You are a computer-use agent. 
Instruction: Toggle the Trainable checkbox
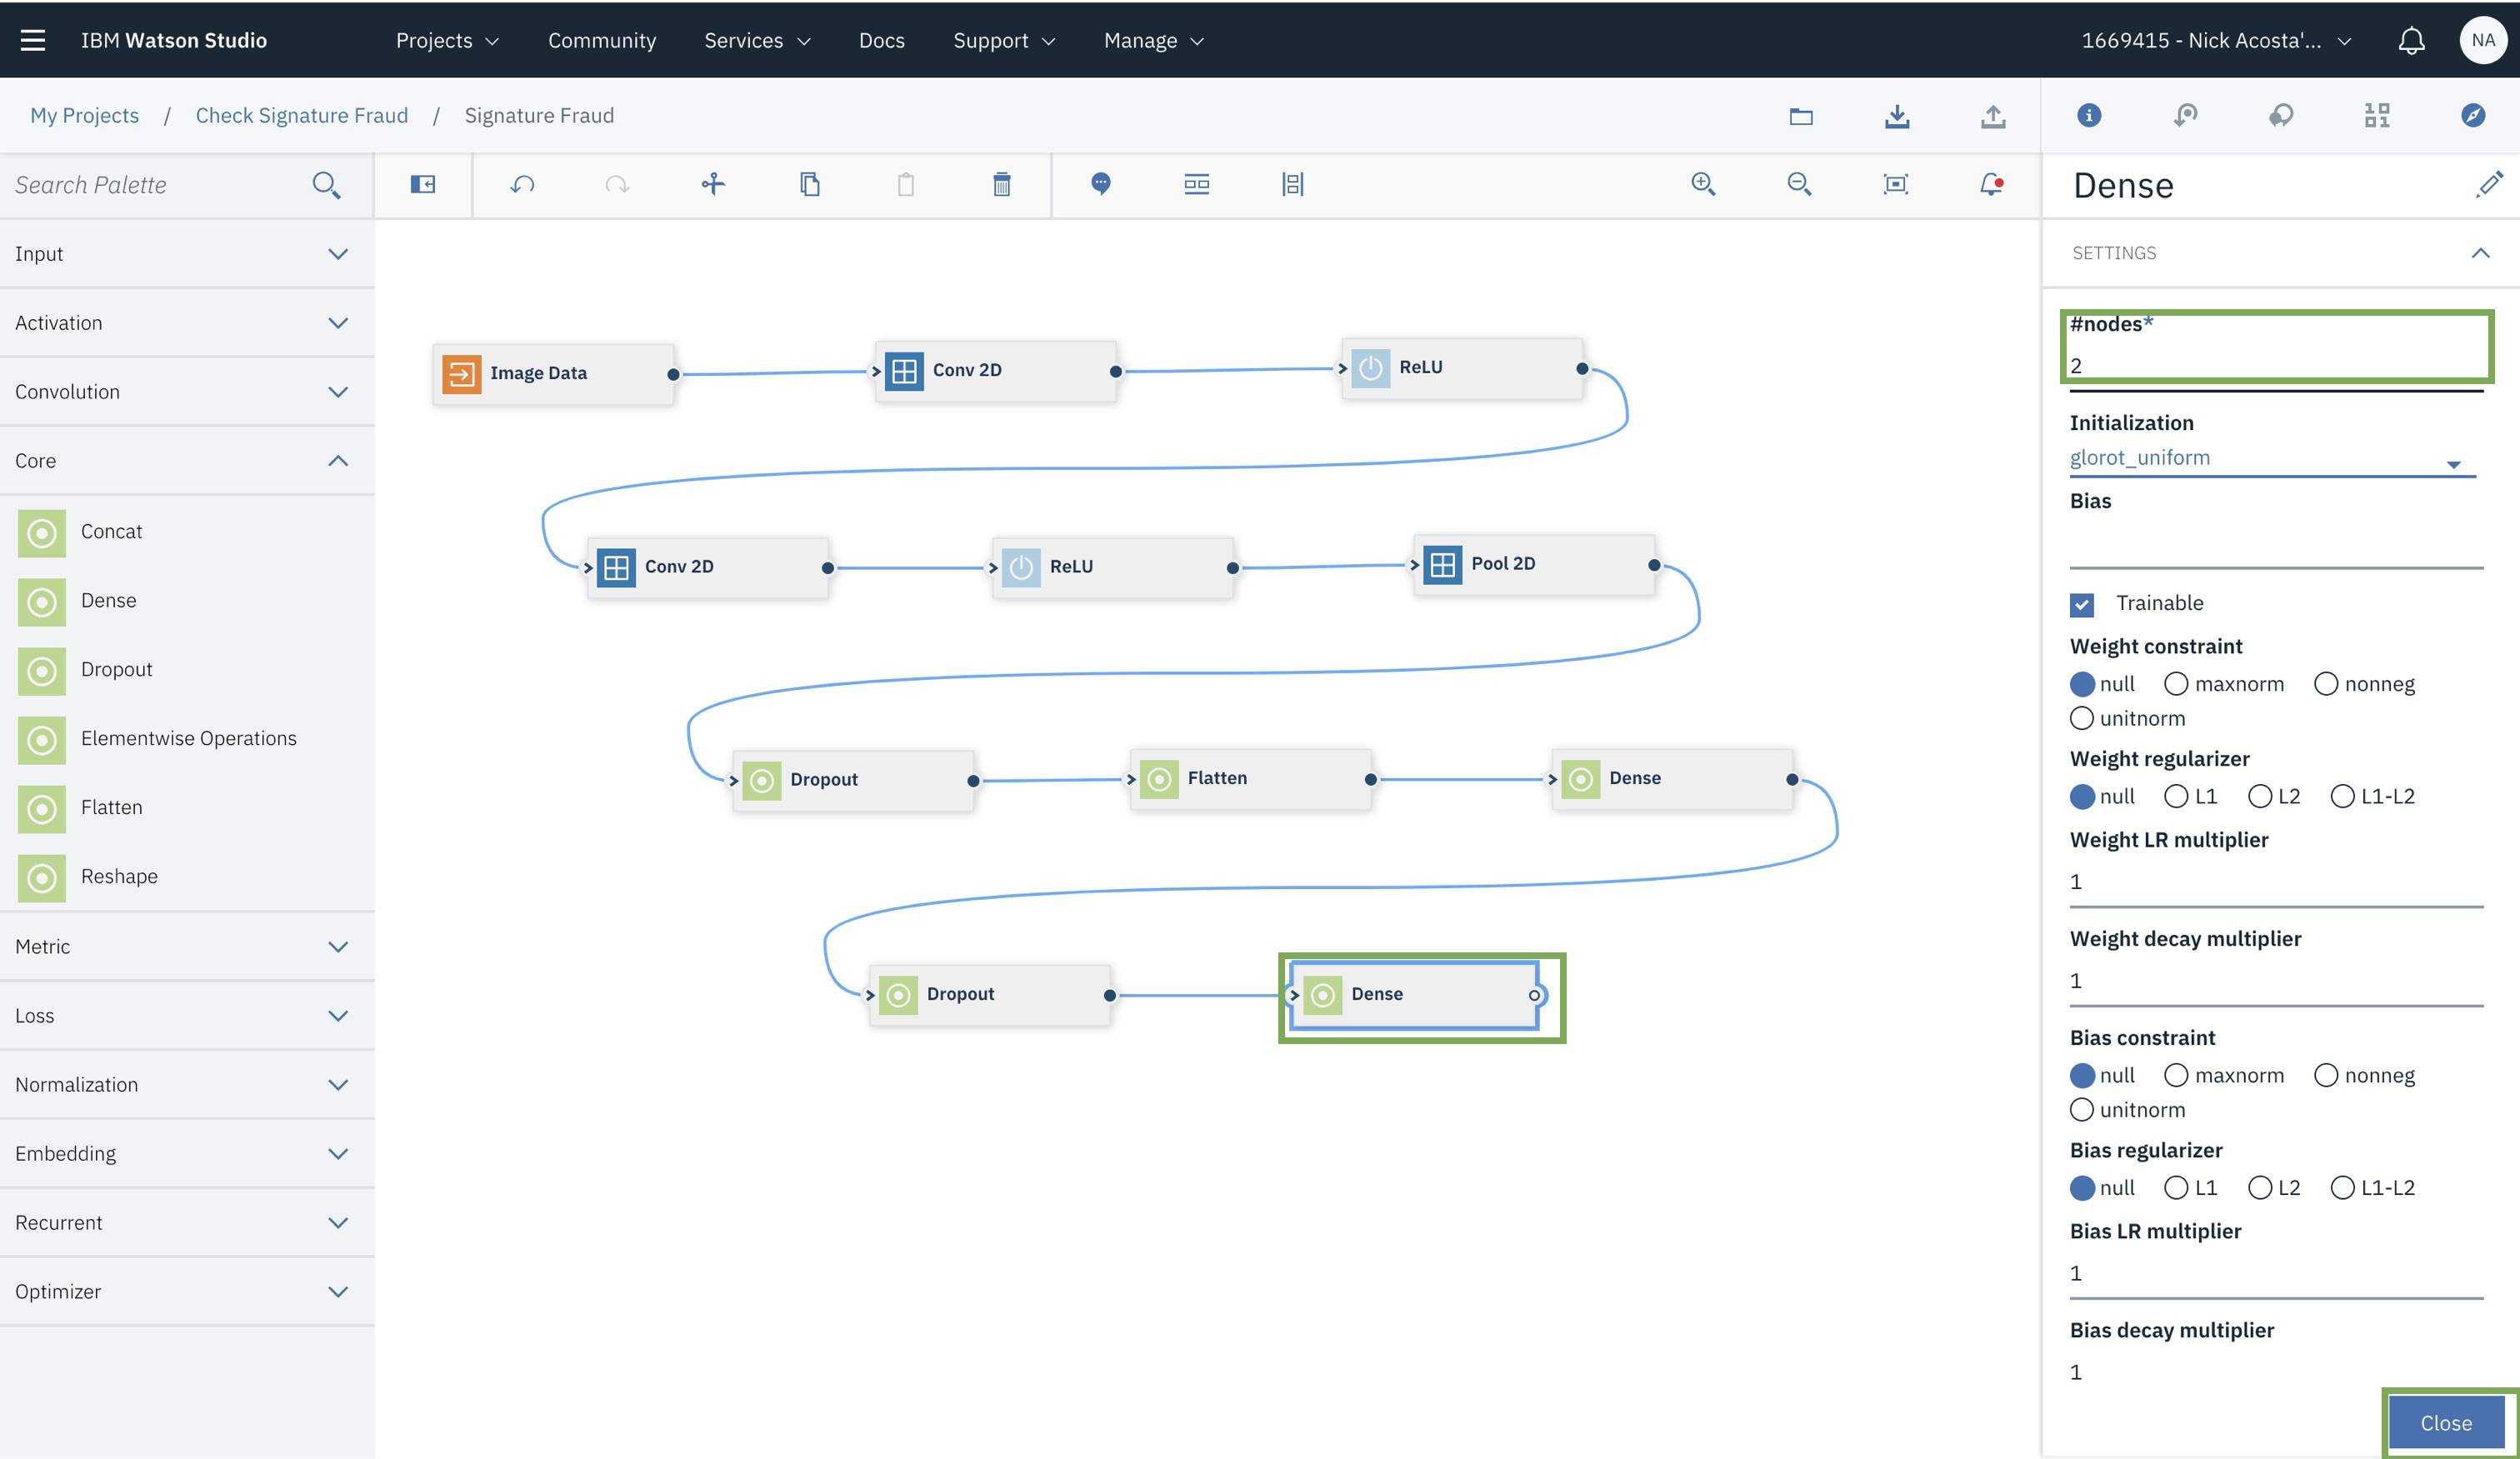[x=2082, y=604]
